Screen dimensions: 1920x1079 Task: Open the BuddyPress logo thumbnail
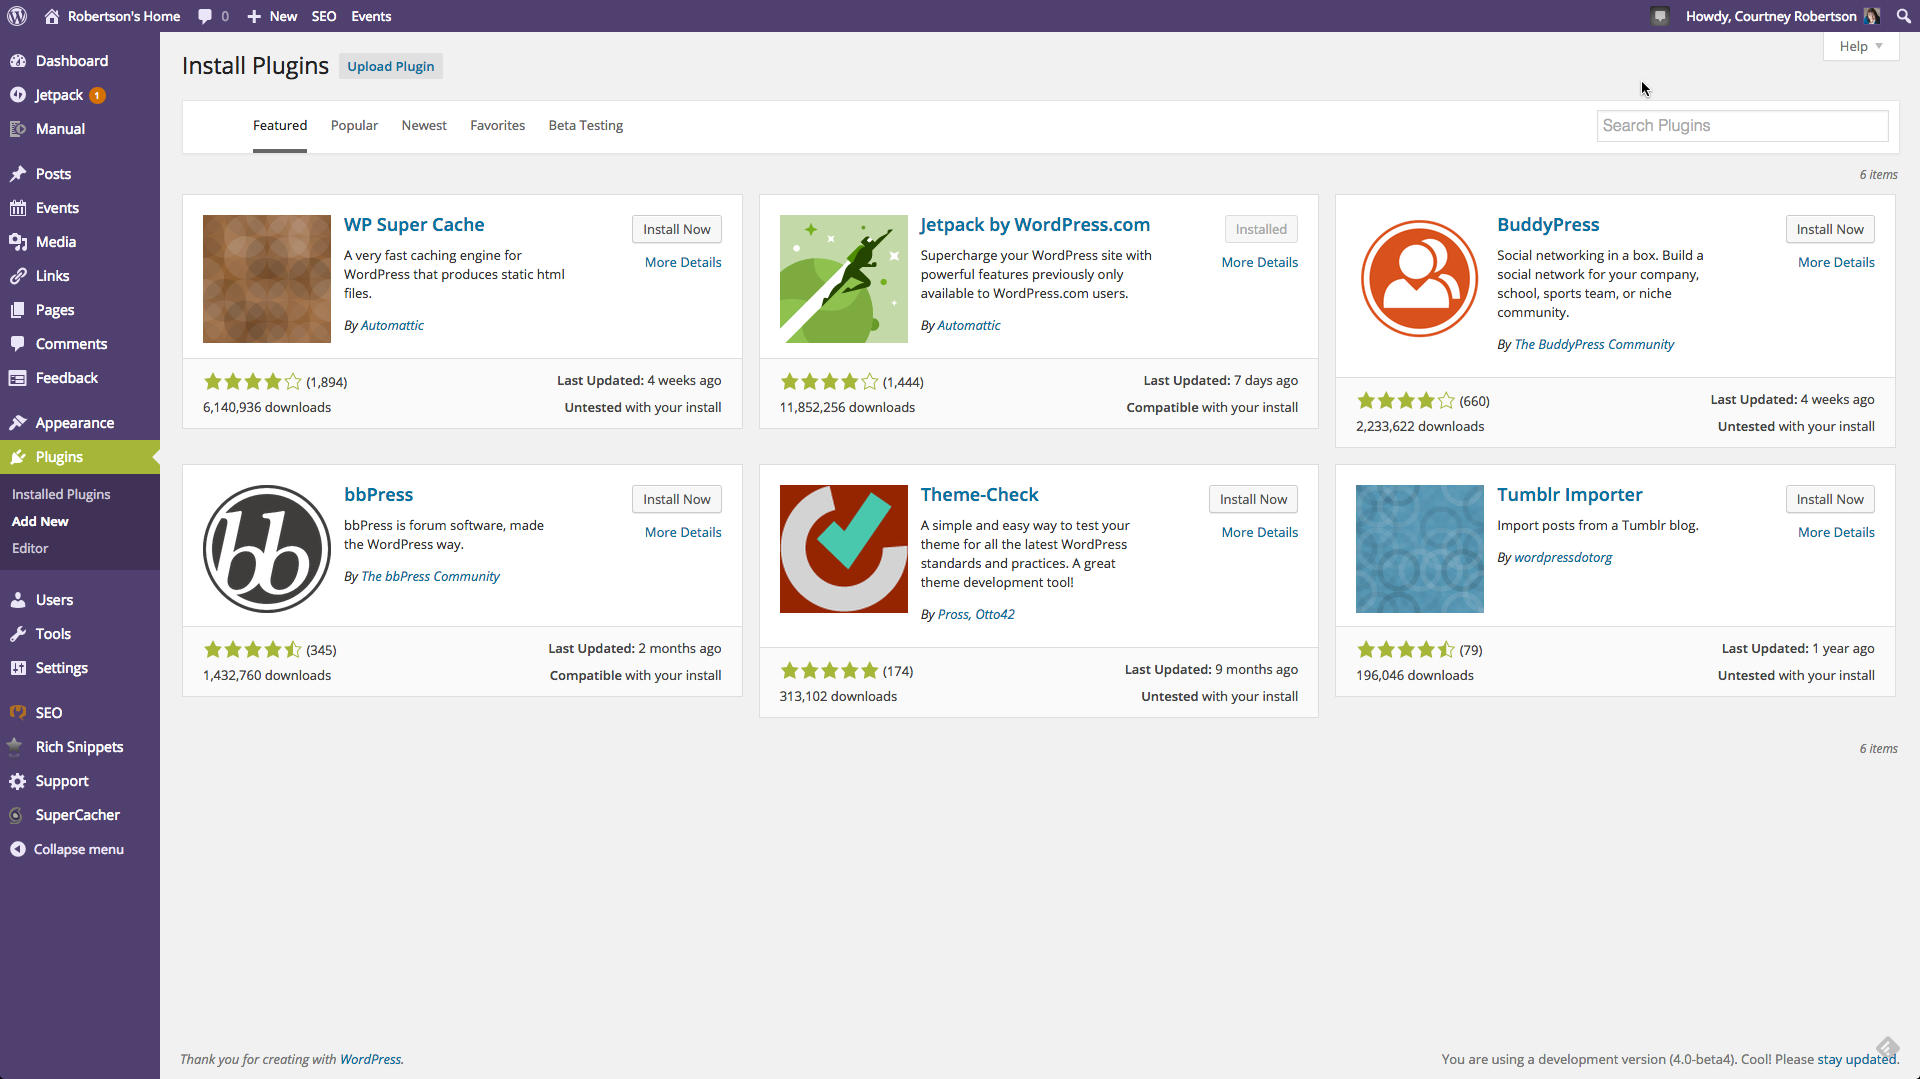click(x=1420, y=279)
